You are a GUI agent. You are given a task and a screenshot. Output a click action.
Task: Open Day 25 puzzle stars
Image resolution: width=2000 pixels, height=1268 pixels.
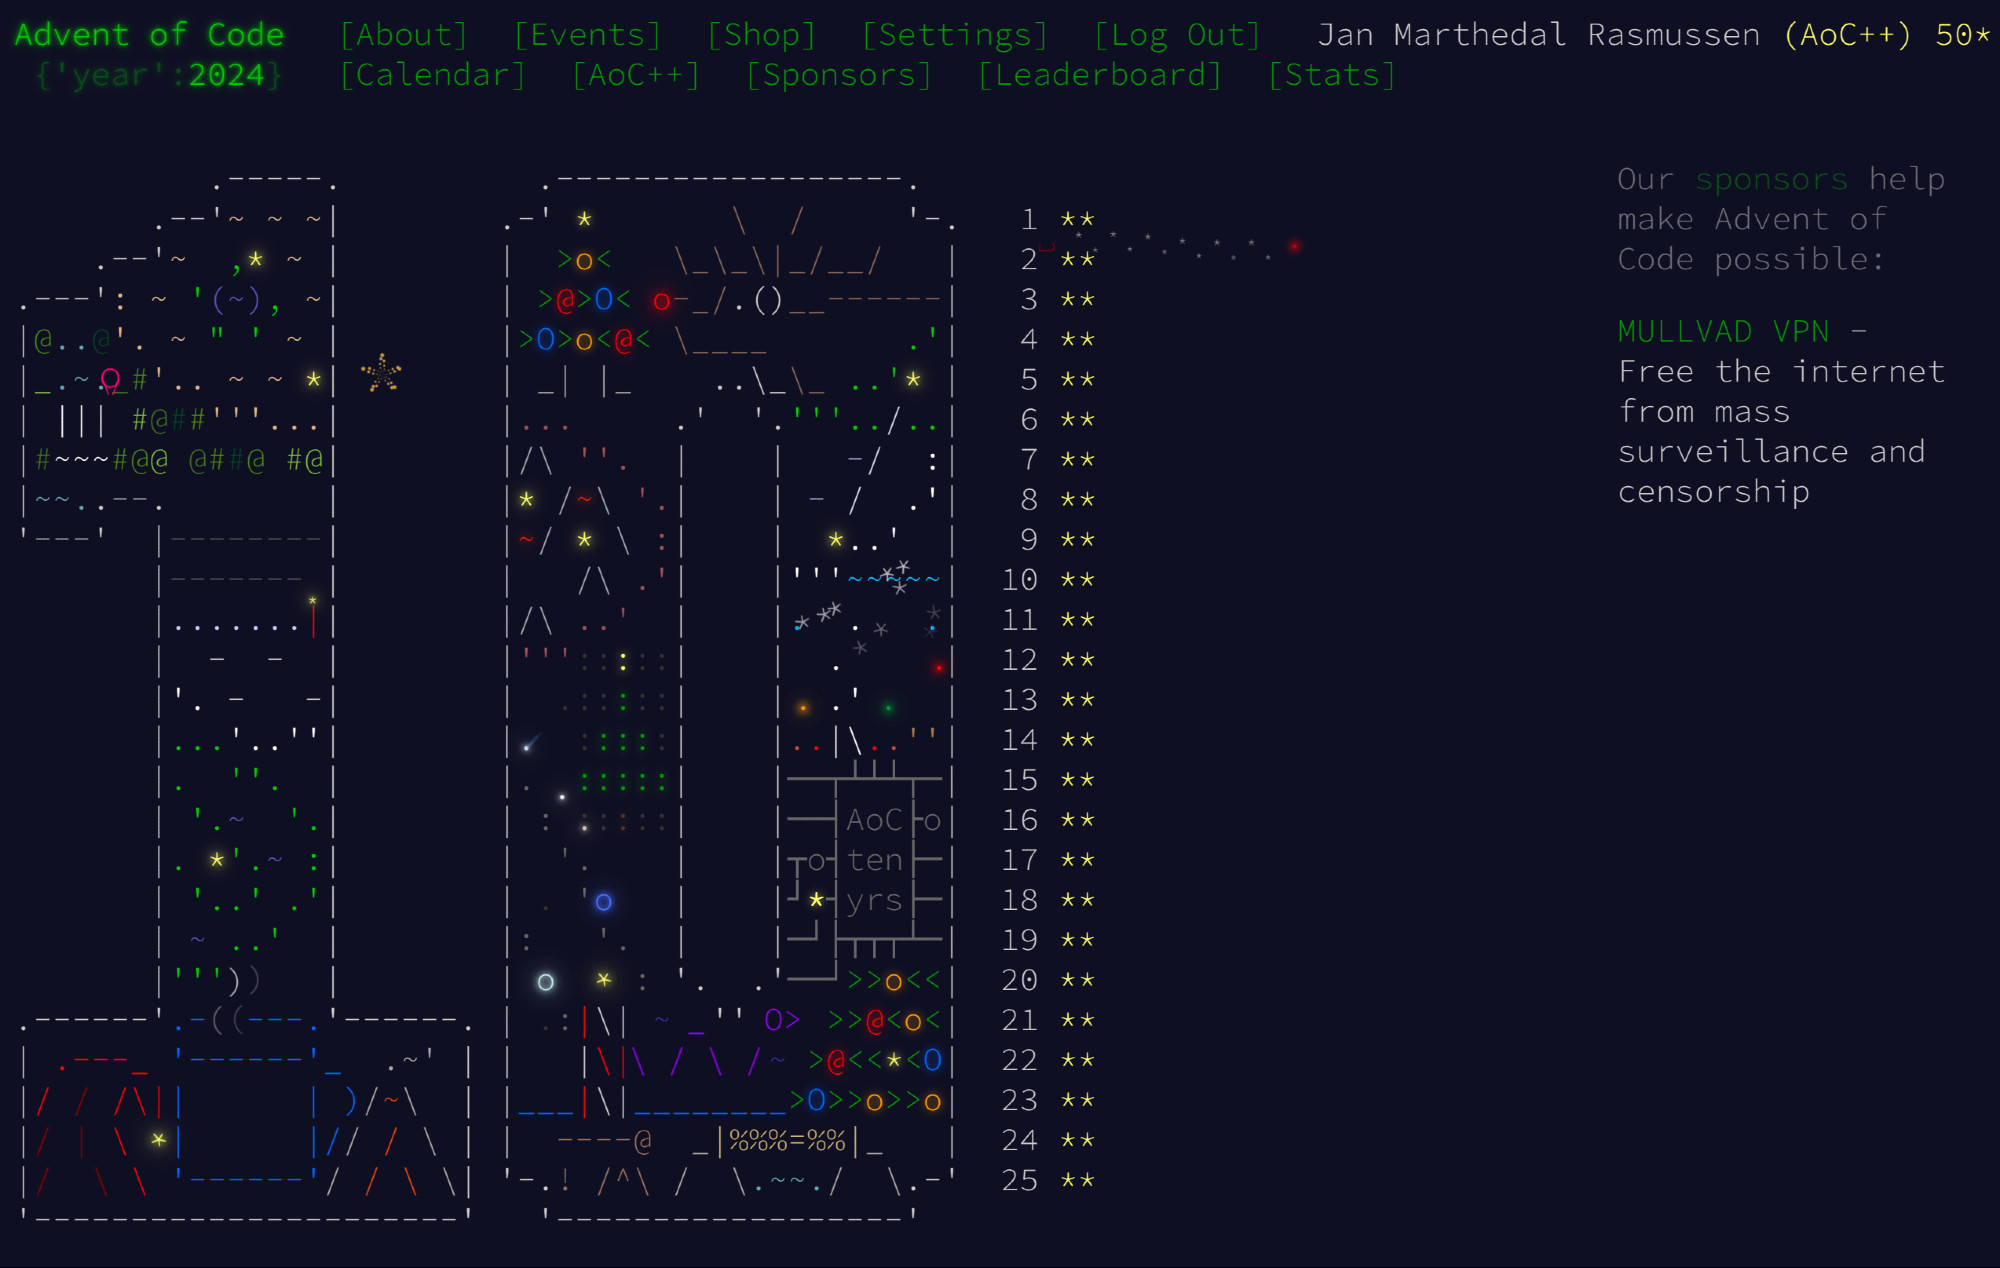(x=1047, y=1180)
